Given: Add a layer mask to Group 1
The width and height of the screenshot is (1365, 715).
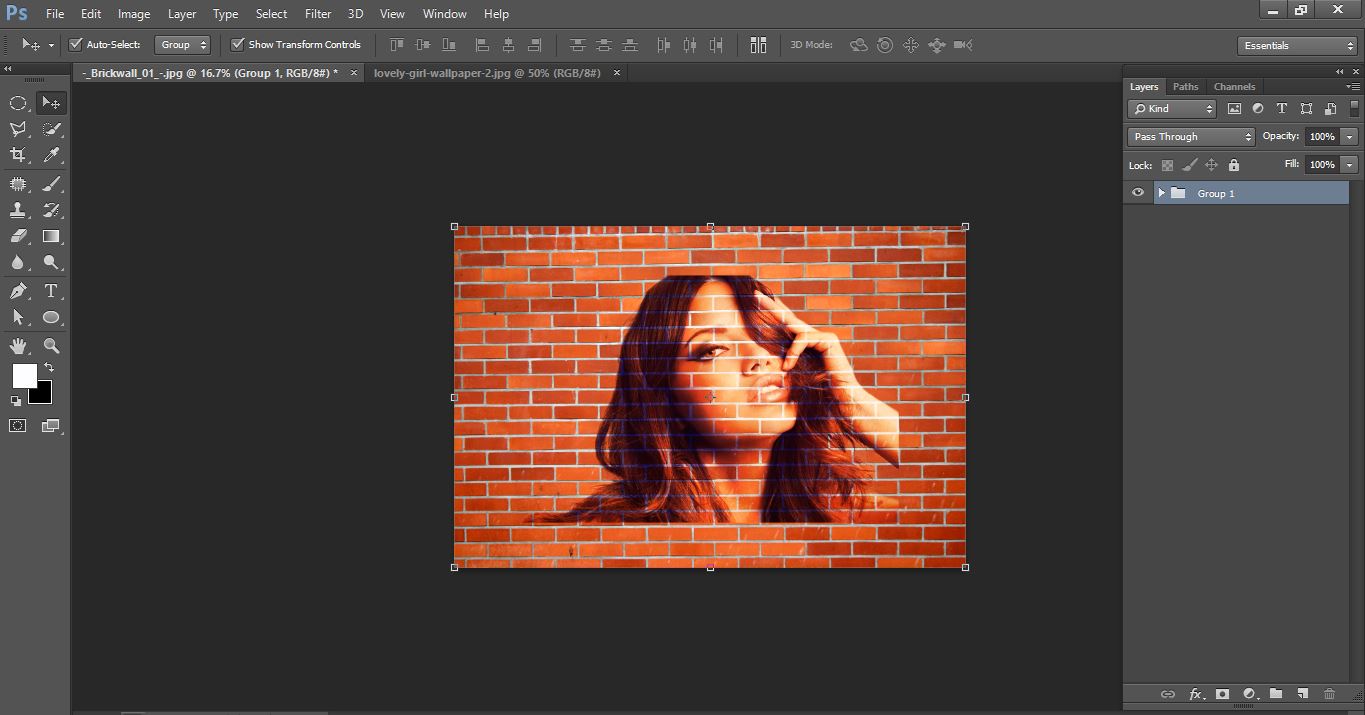Looking at the screenshot, I should pos(1223,693).
